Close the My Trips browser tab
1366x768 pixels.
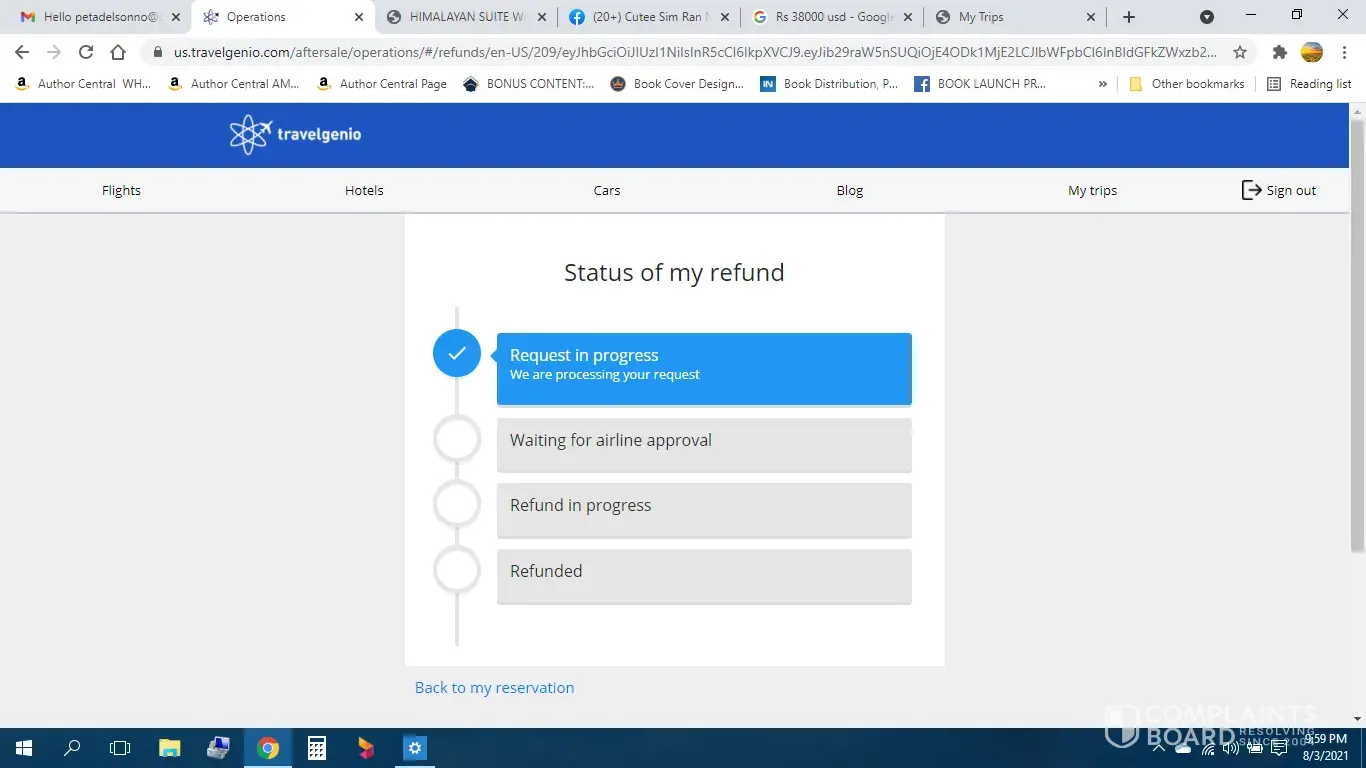click(1091, 17)
